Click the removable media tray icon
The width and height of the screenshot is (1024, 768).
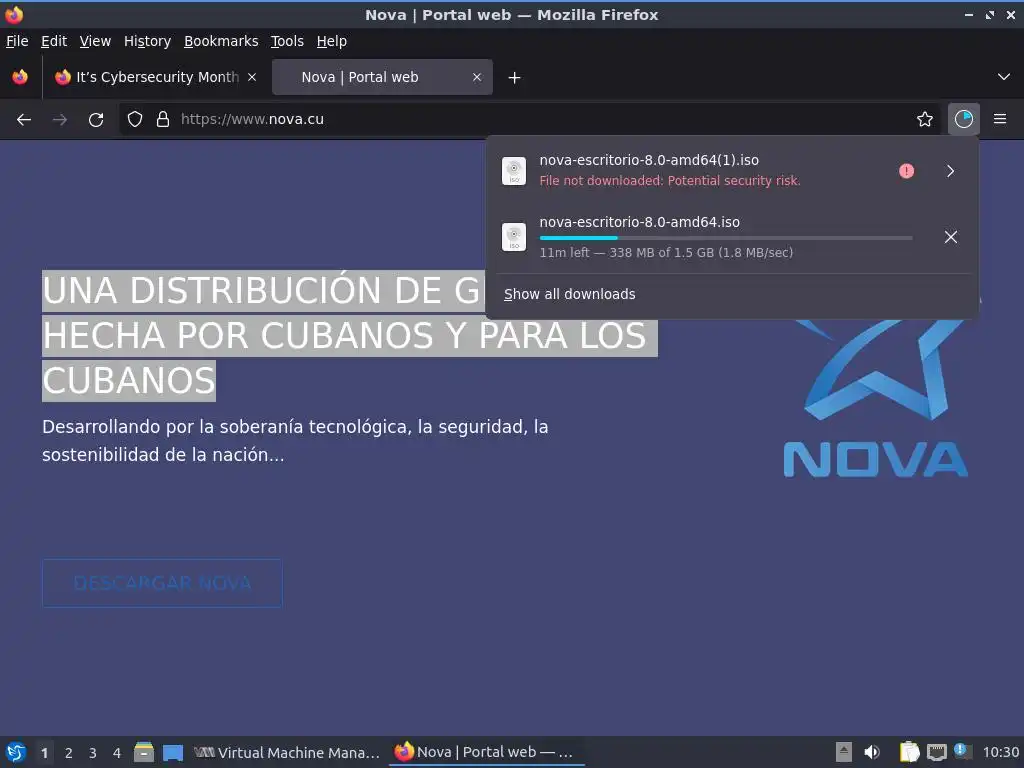[x=844, y=752]
